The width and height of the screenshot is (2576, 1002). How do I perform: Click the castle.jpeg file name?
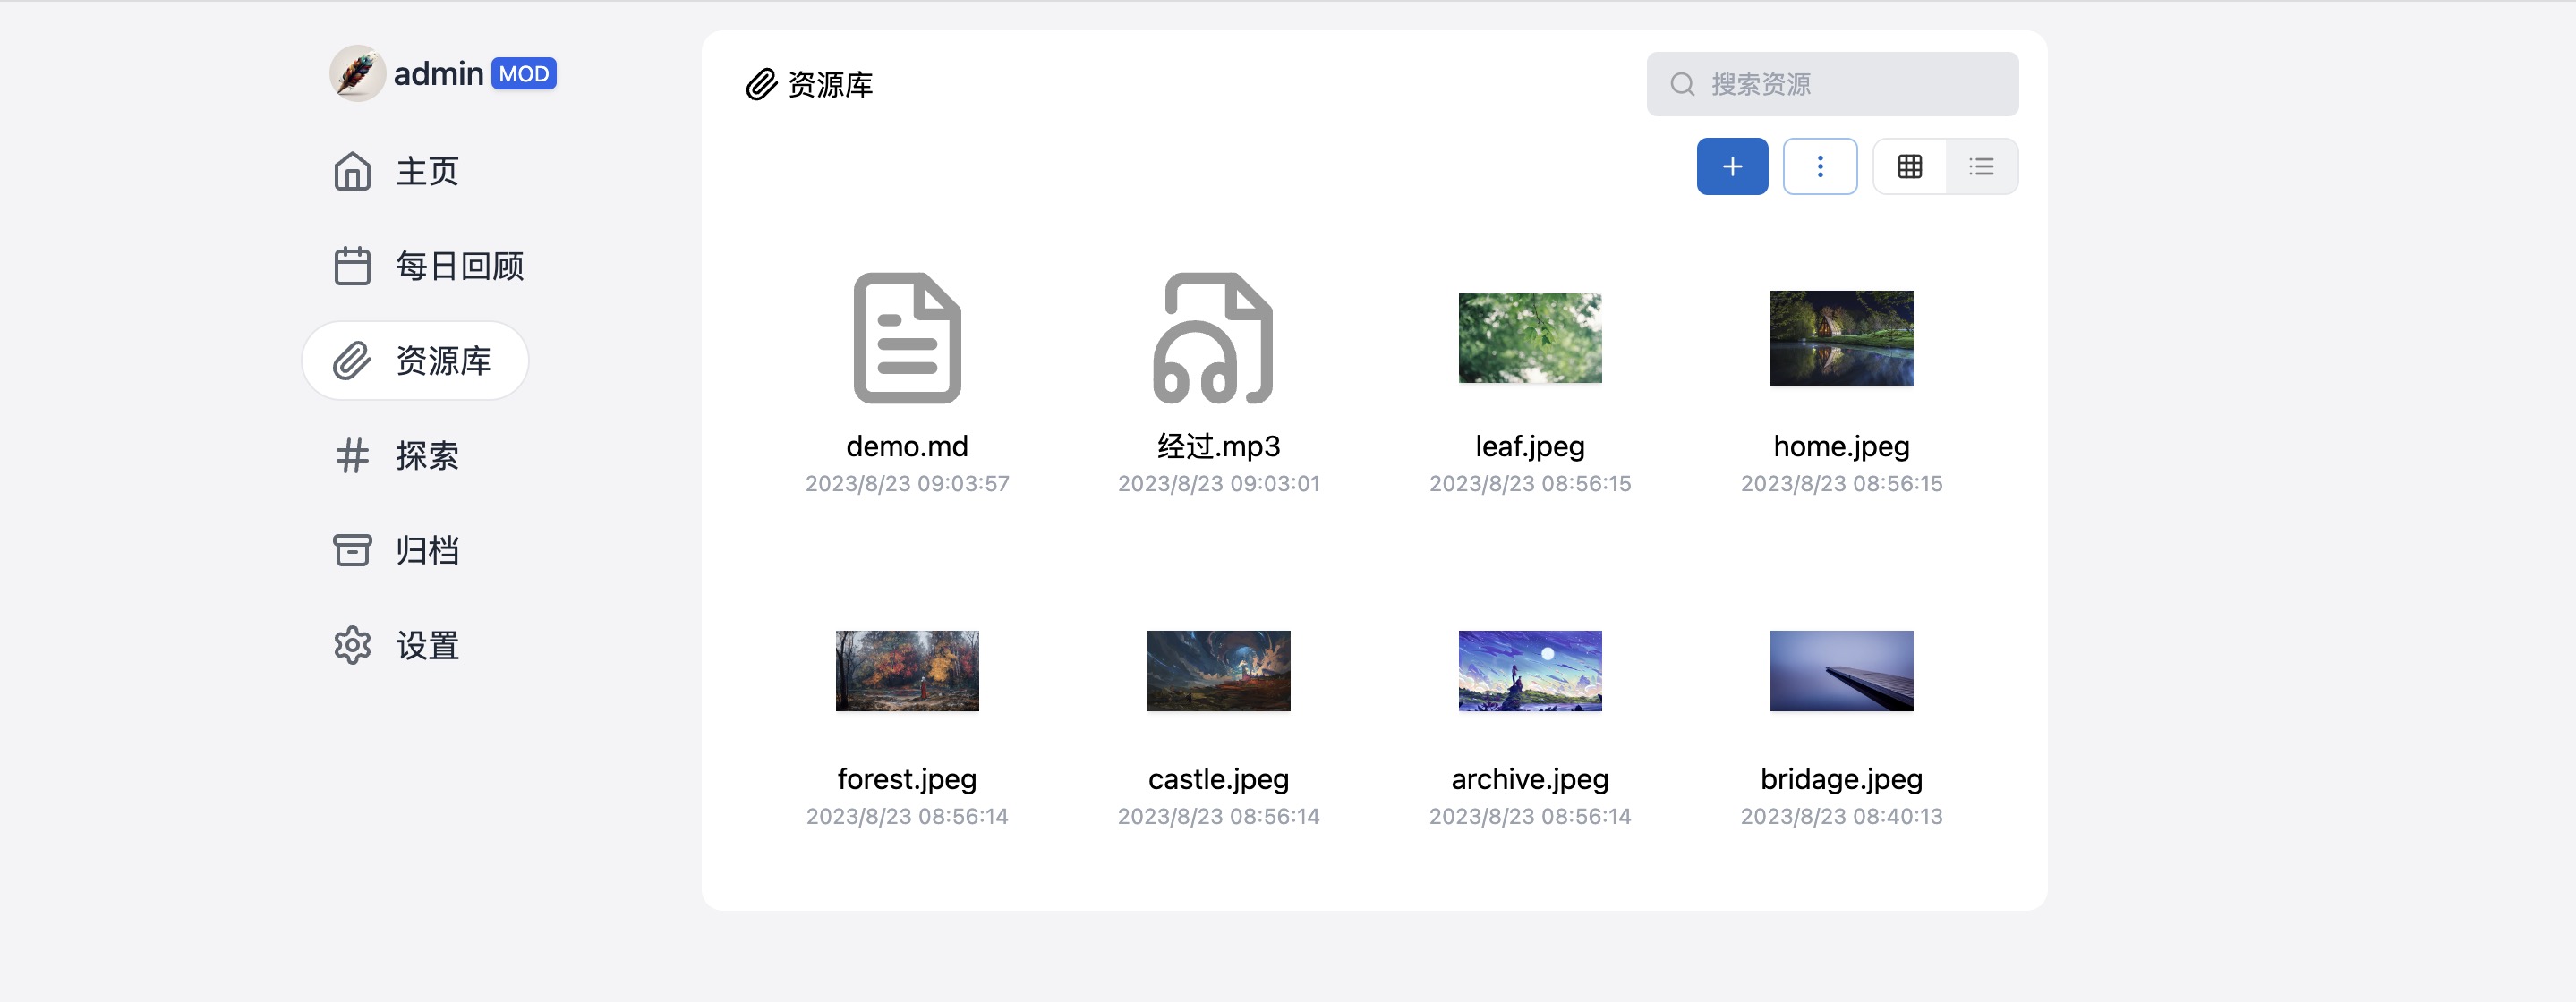pyautogui.click(x=1218, y=778)
